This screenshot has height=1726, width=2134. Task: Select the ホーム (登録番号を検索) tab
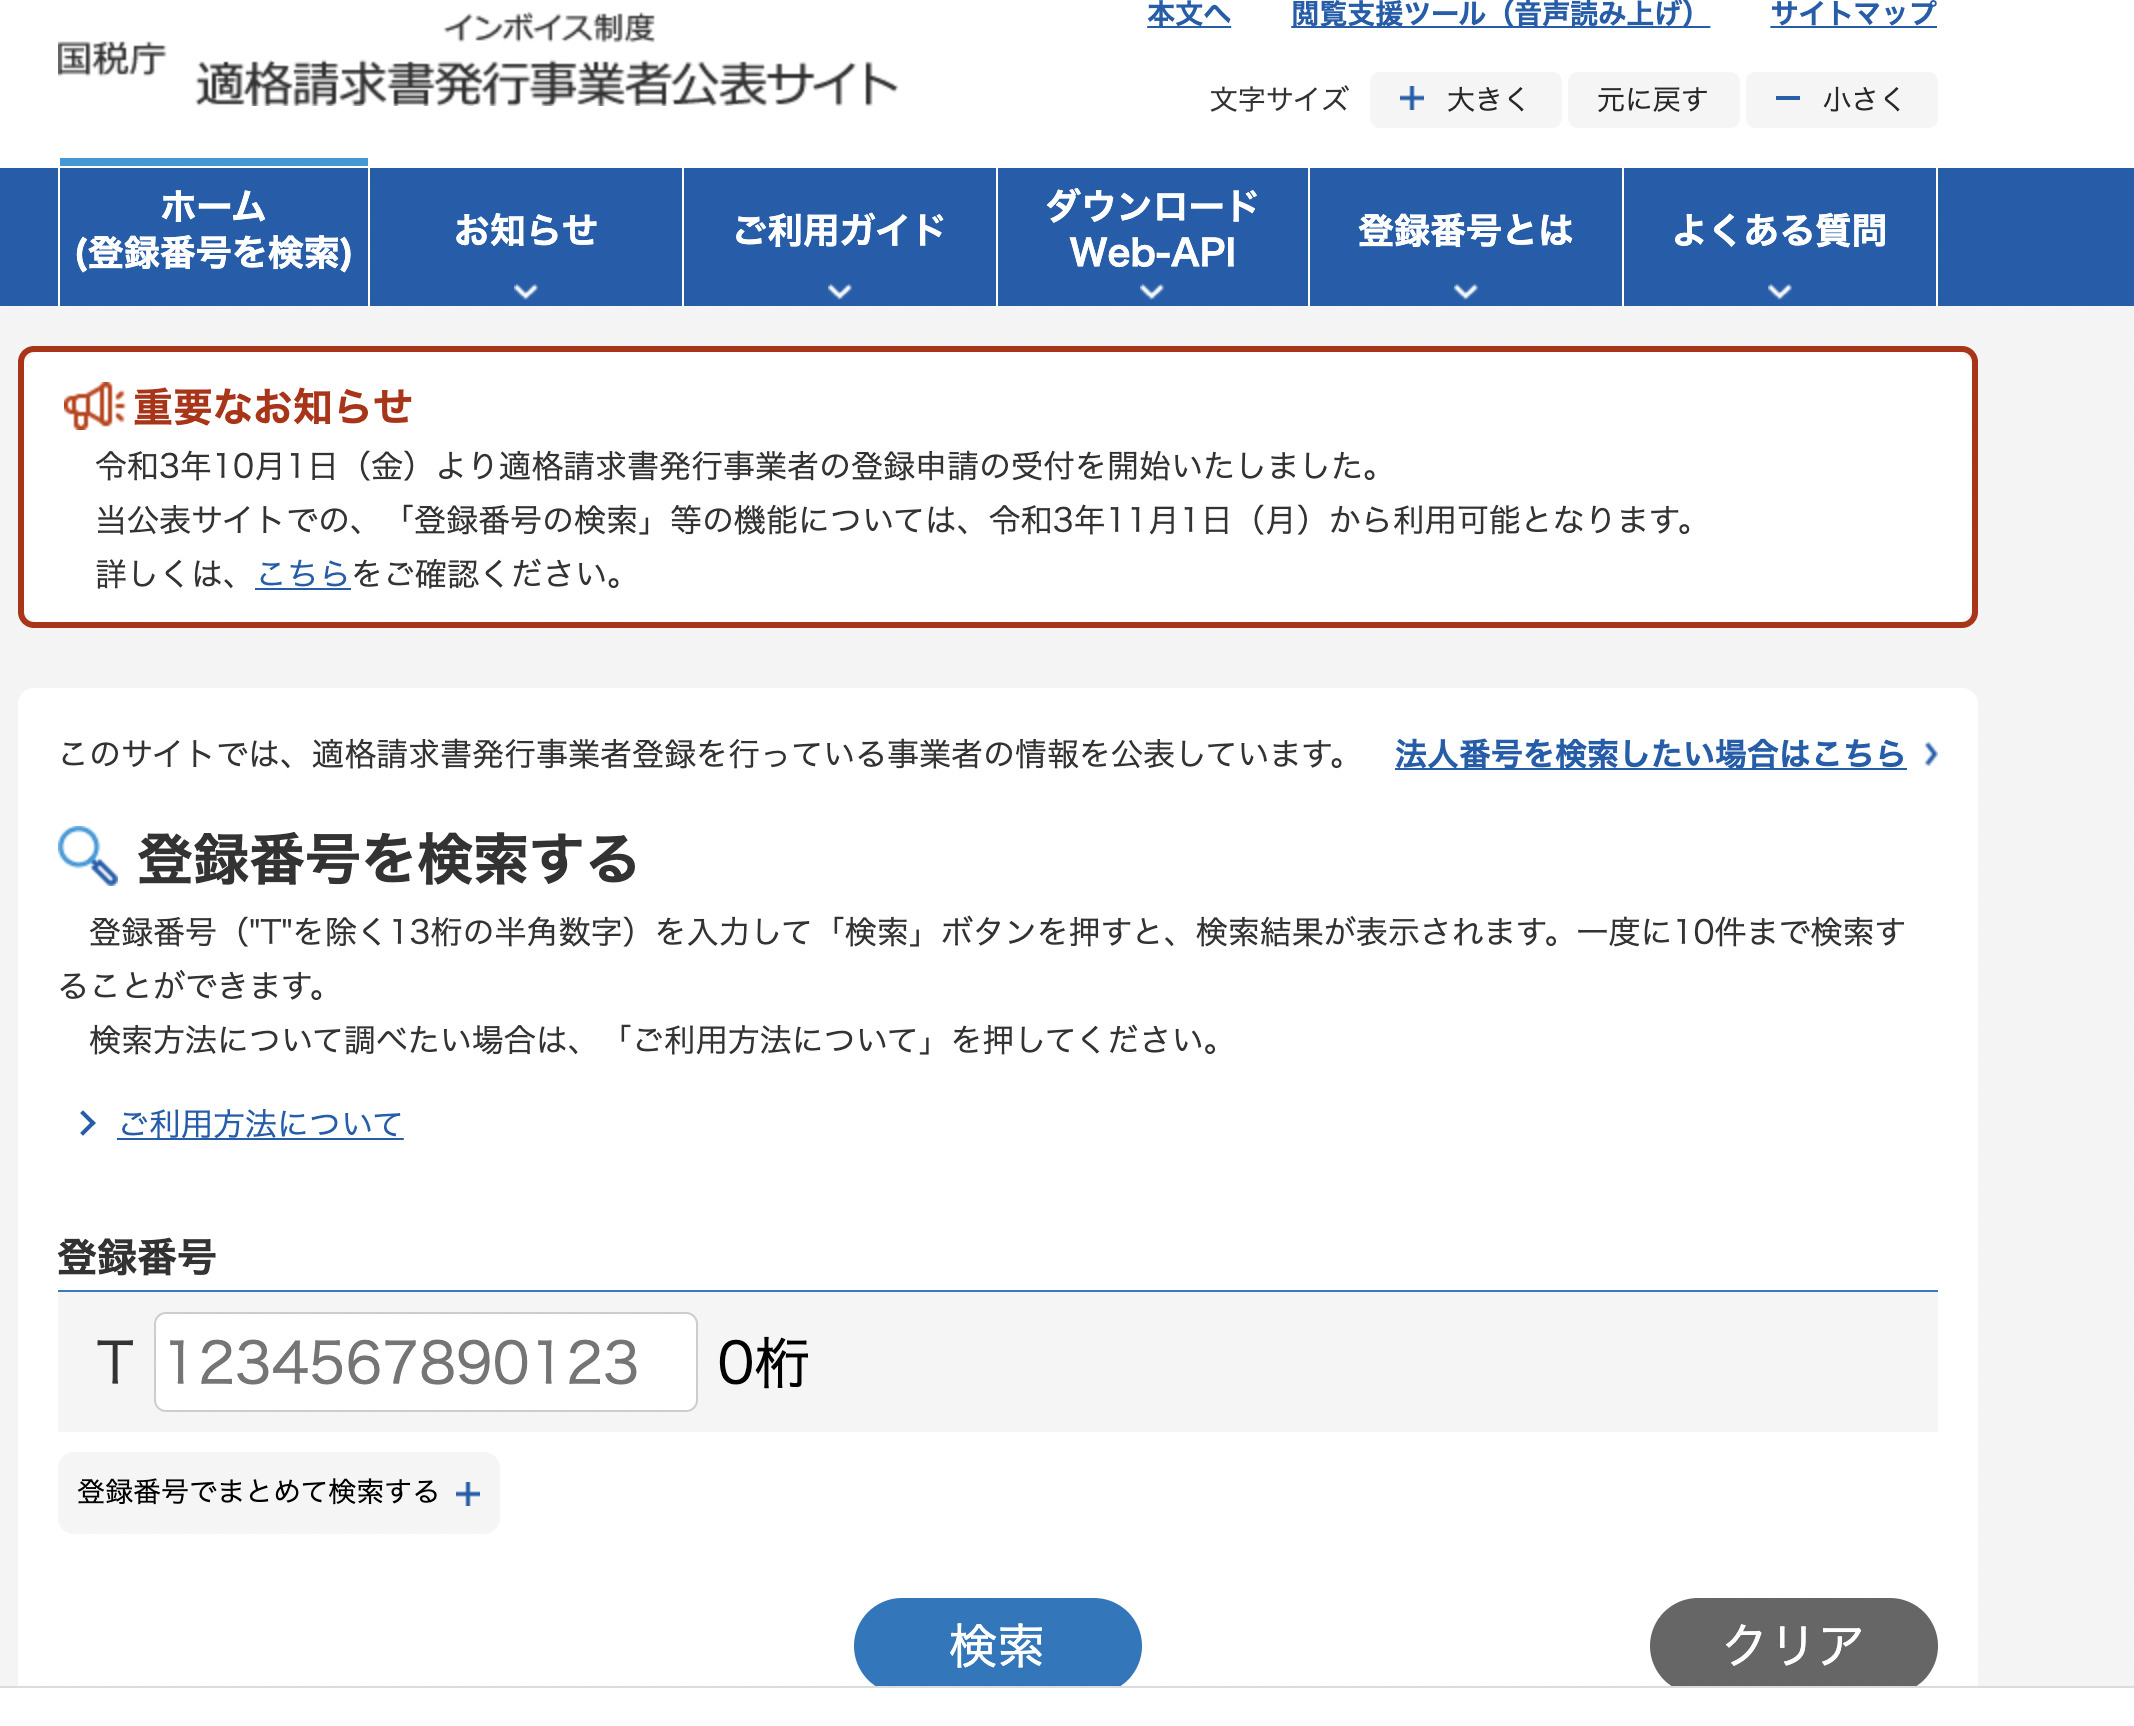click(x=214, y=231)
